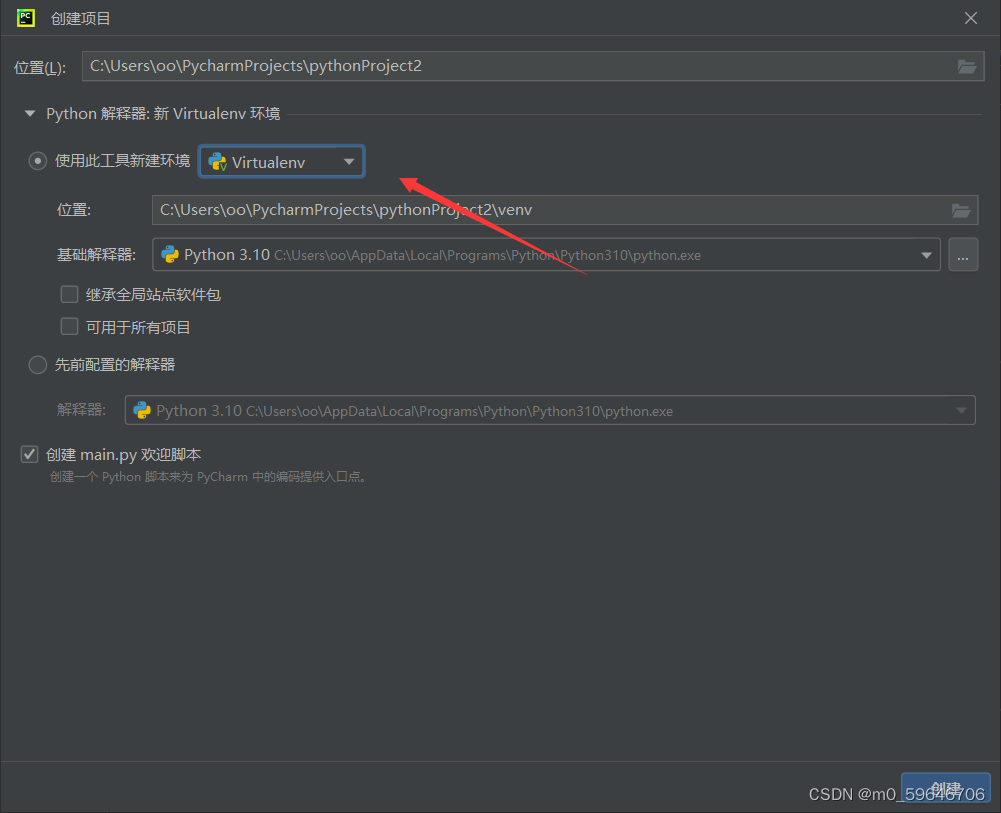Open the Virtualenv tool dropdown
The height and width of the screenshot is (813, 1001).
pos(282,161)
